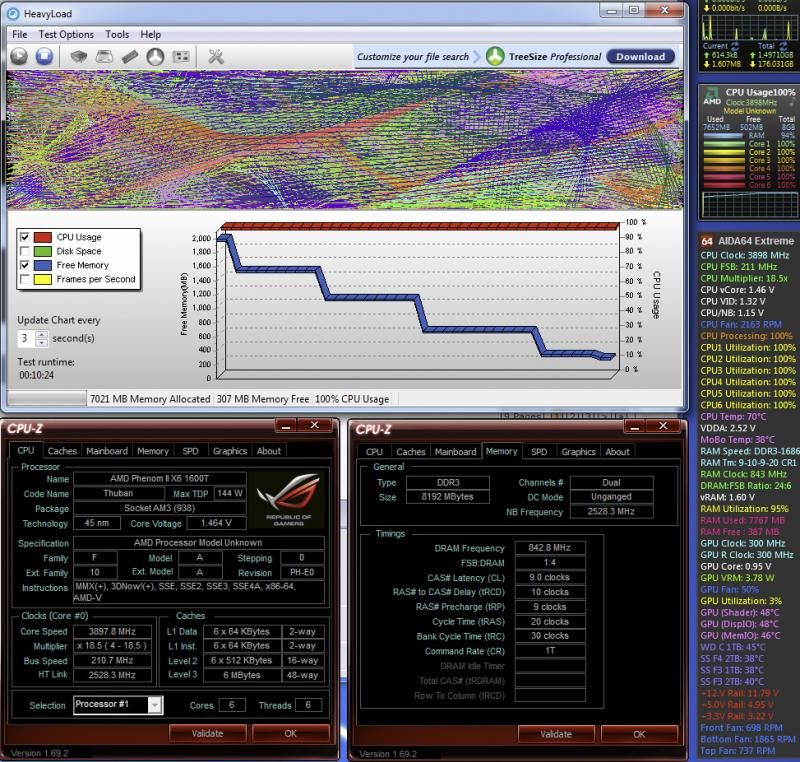Click the Start test play icon
Screen dimensions: 800x762
pyautogui.click(x=19, y=56)
